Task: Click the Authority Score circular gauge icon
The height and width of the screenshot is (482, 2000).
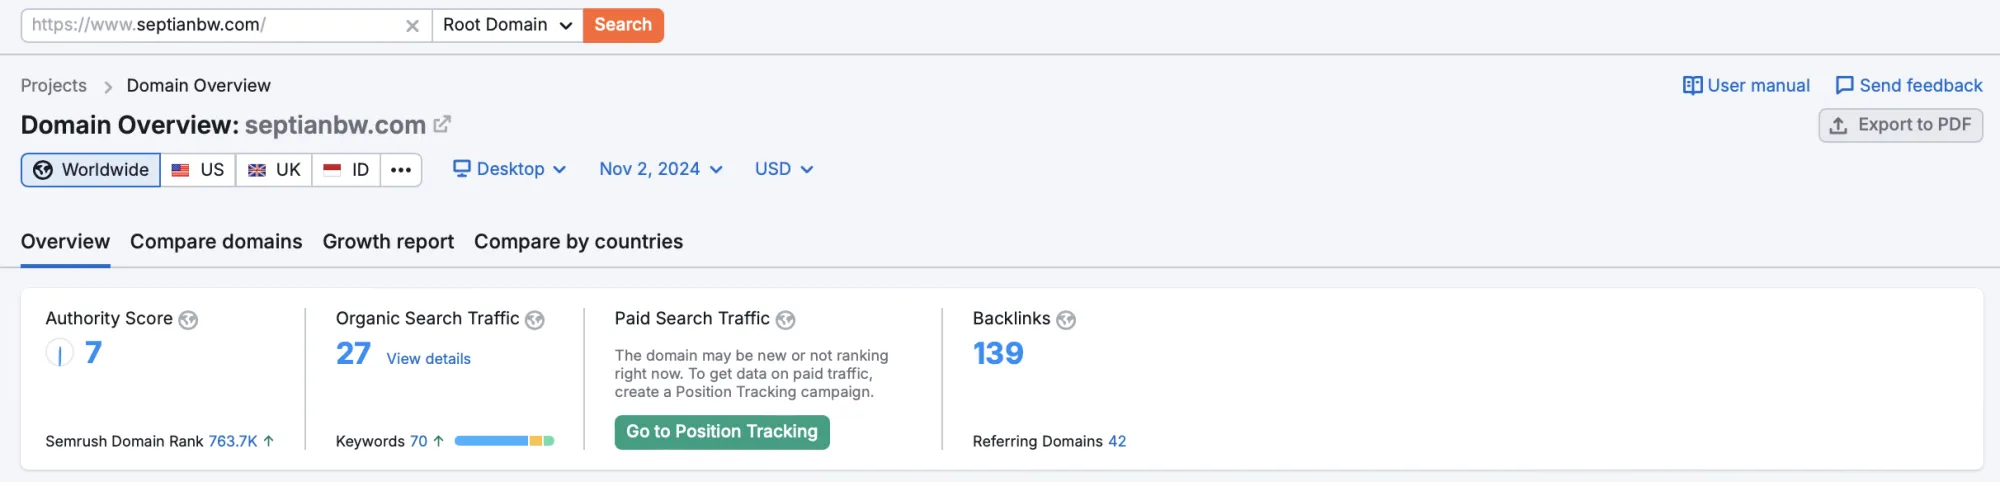Action: [60, 353]
